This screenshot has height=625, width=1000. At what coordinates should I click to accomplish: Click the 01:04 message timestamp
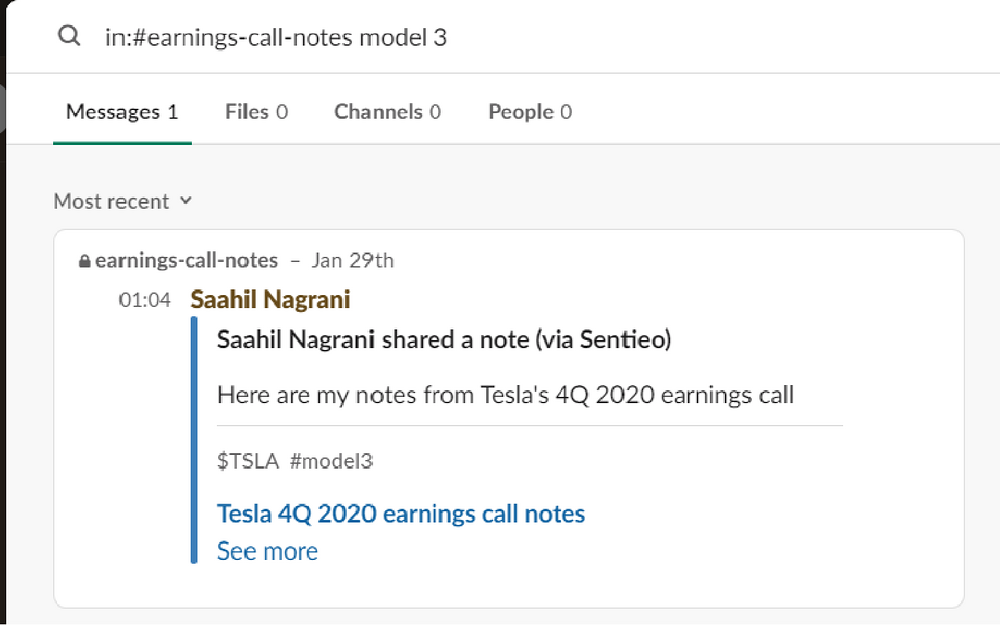point(144,300)
